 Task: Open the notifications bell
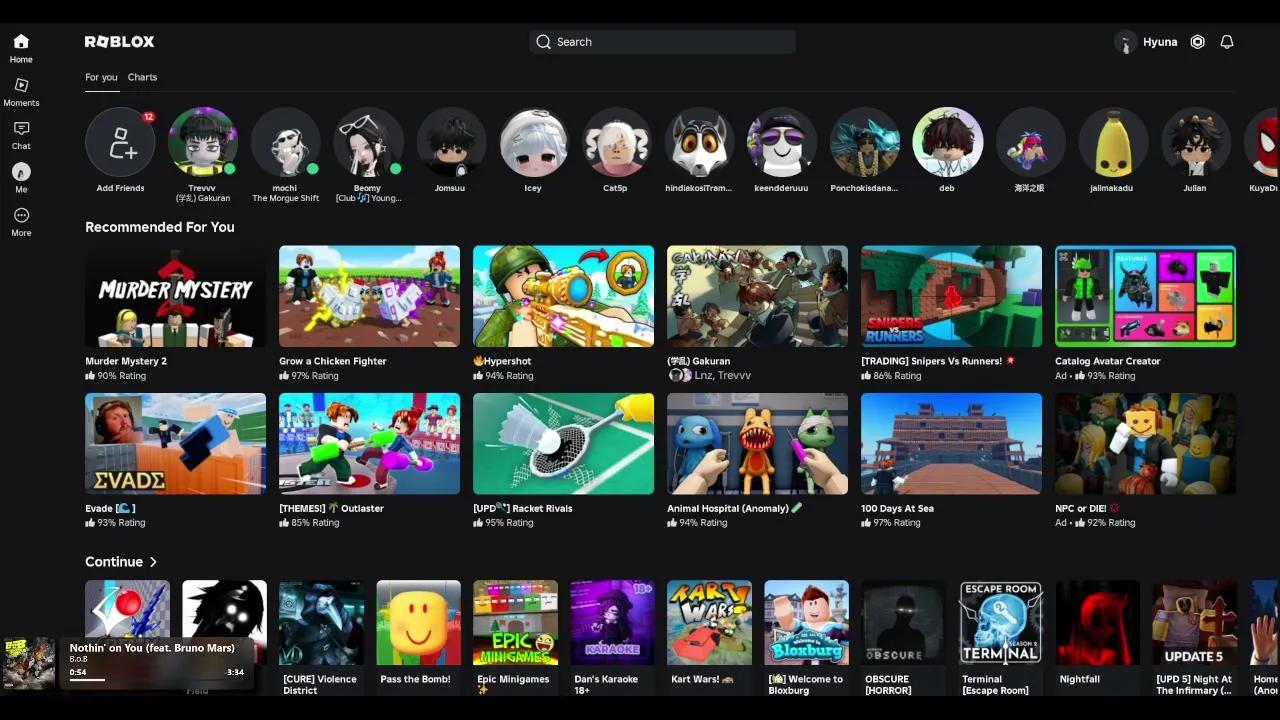click(1227, 42)
